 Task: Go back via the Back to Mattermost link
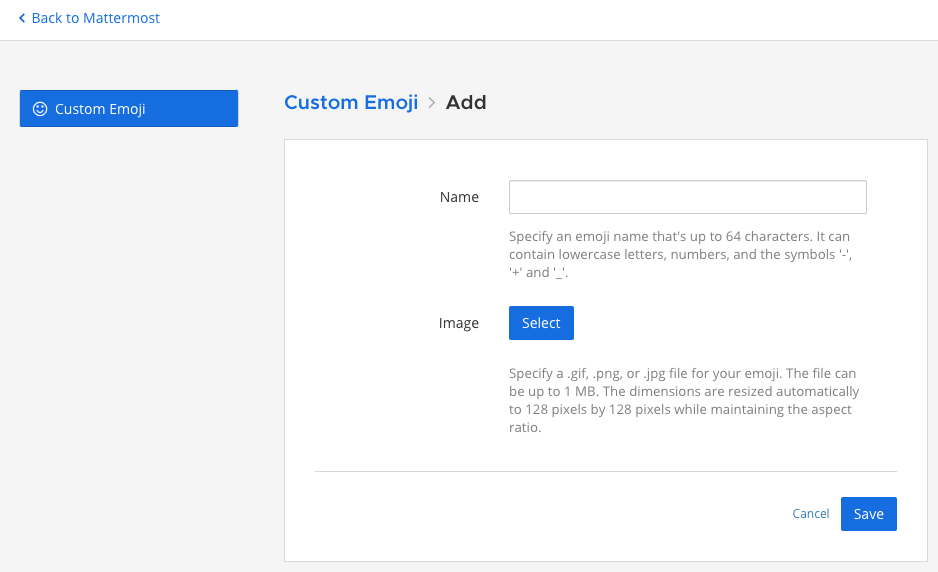(x=95, y=18)
